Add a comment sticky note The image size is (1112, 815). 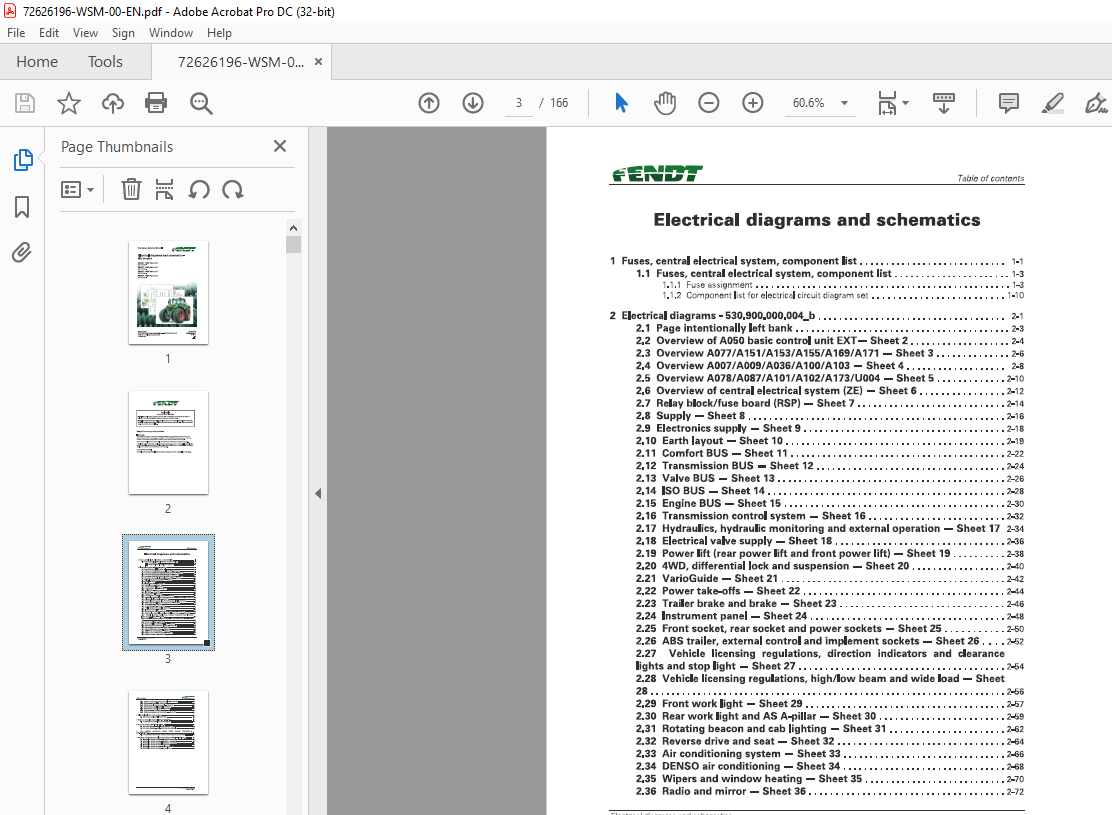(x=1008, y=103)
